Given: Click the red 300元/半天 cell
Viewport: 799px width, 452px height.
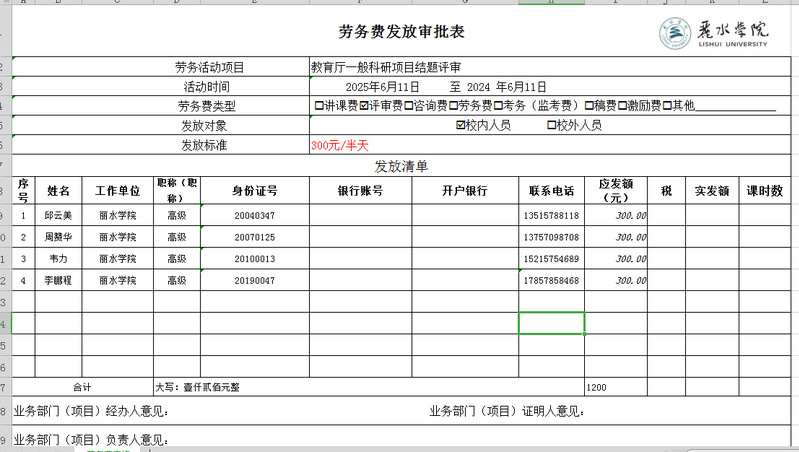Looking at the screenshot, I should (550, 145).
